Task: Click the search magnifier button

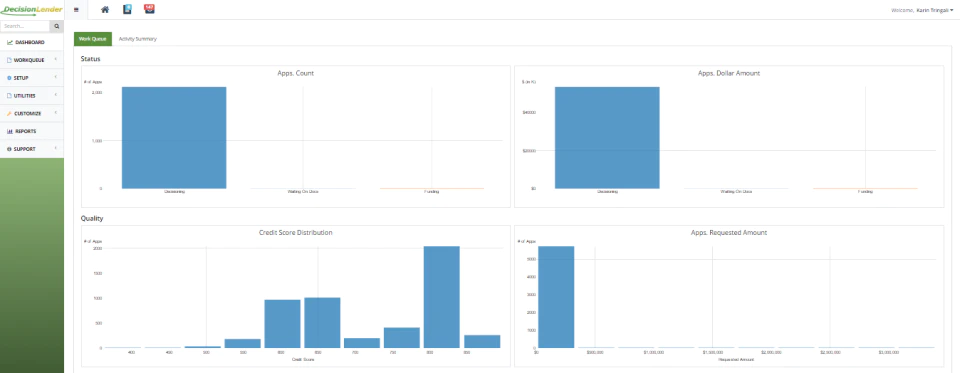Action: tap(56, 26)
